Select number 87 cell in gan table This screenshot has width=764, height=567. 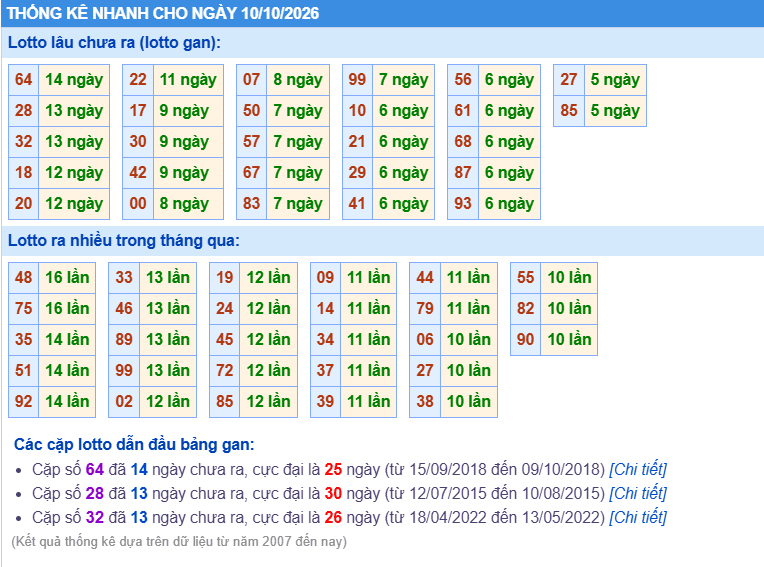[x=463, y=172]
